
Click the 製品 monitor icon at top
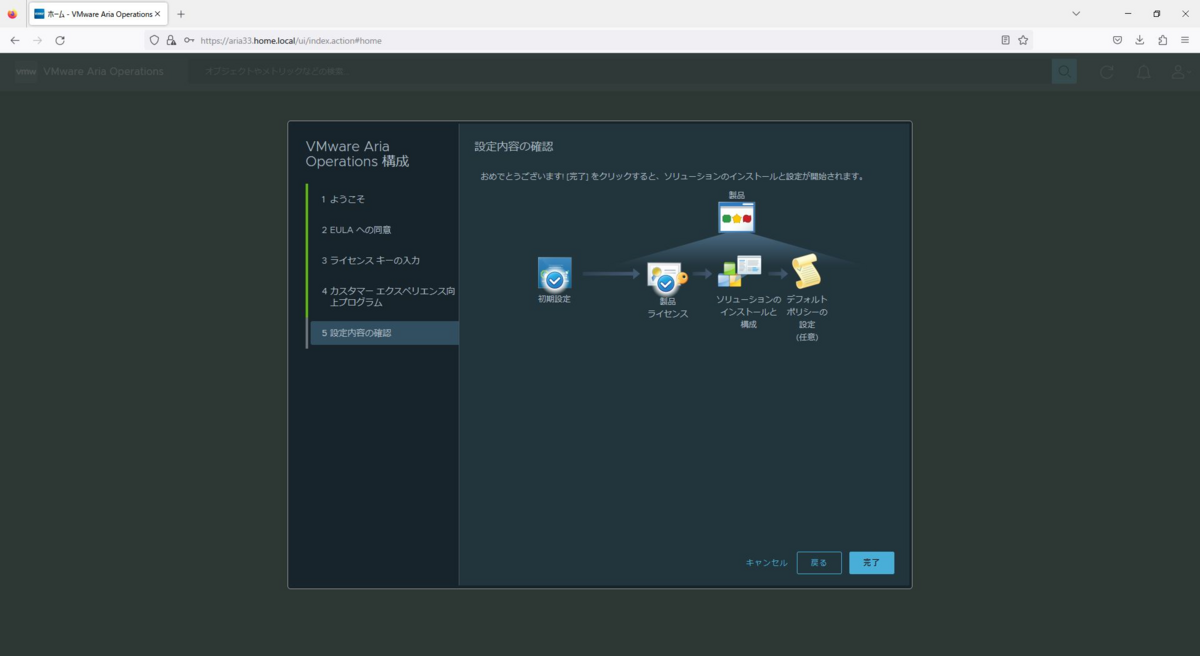[737, 217]
